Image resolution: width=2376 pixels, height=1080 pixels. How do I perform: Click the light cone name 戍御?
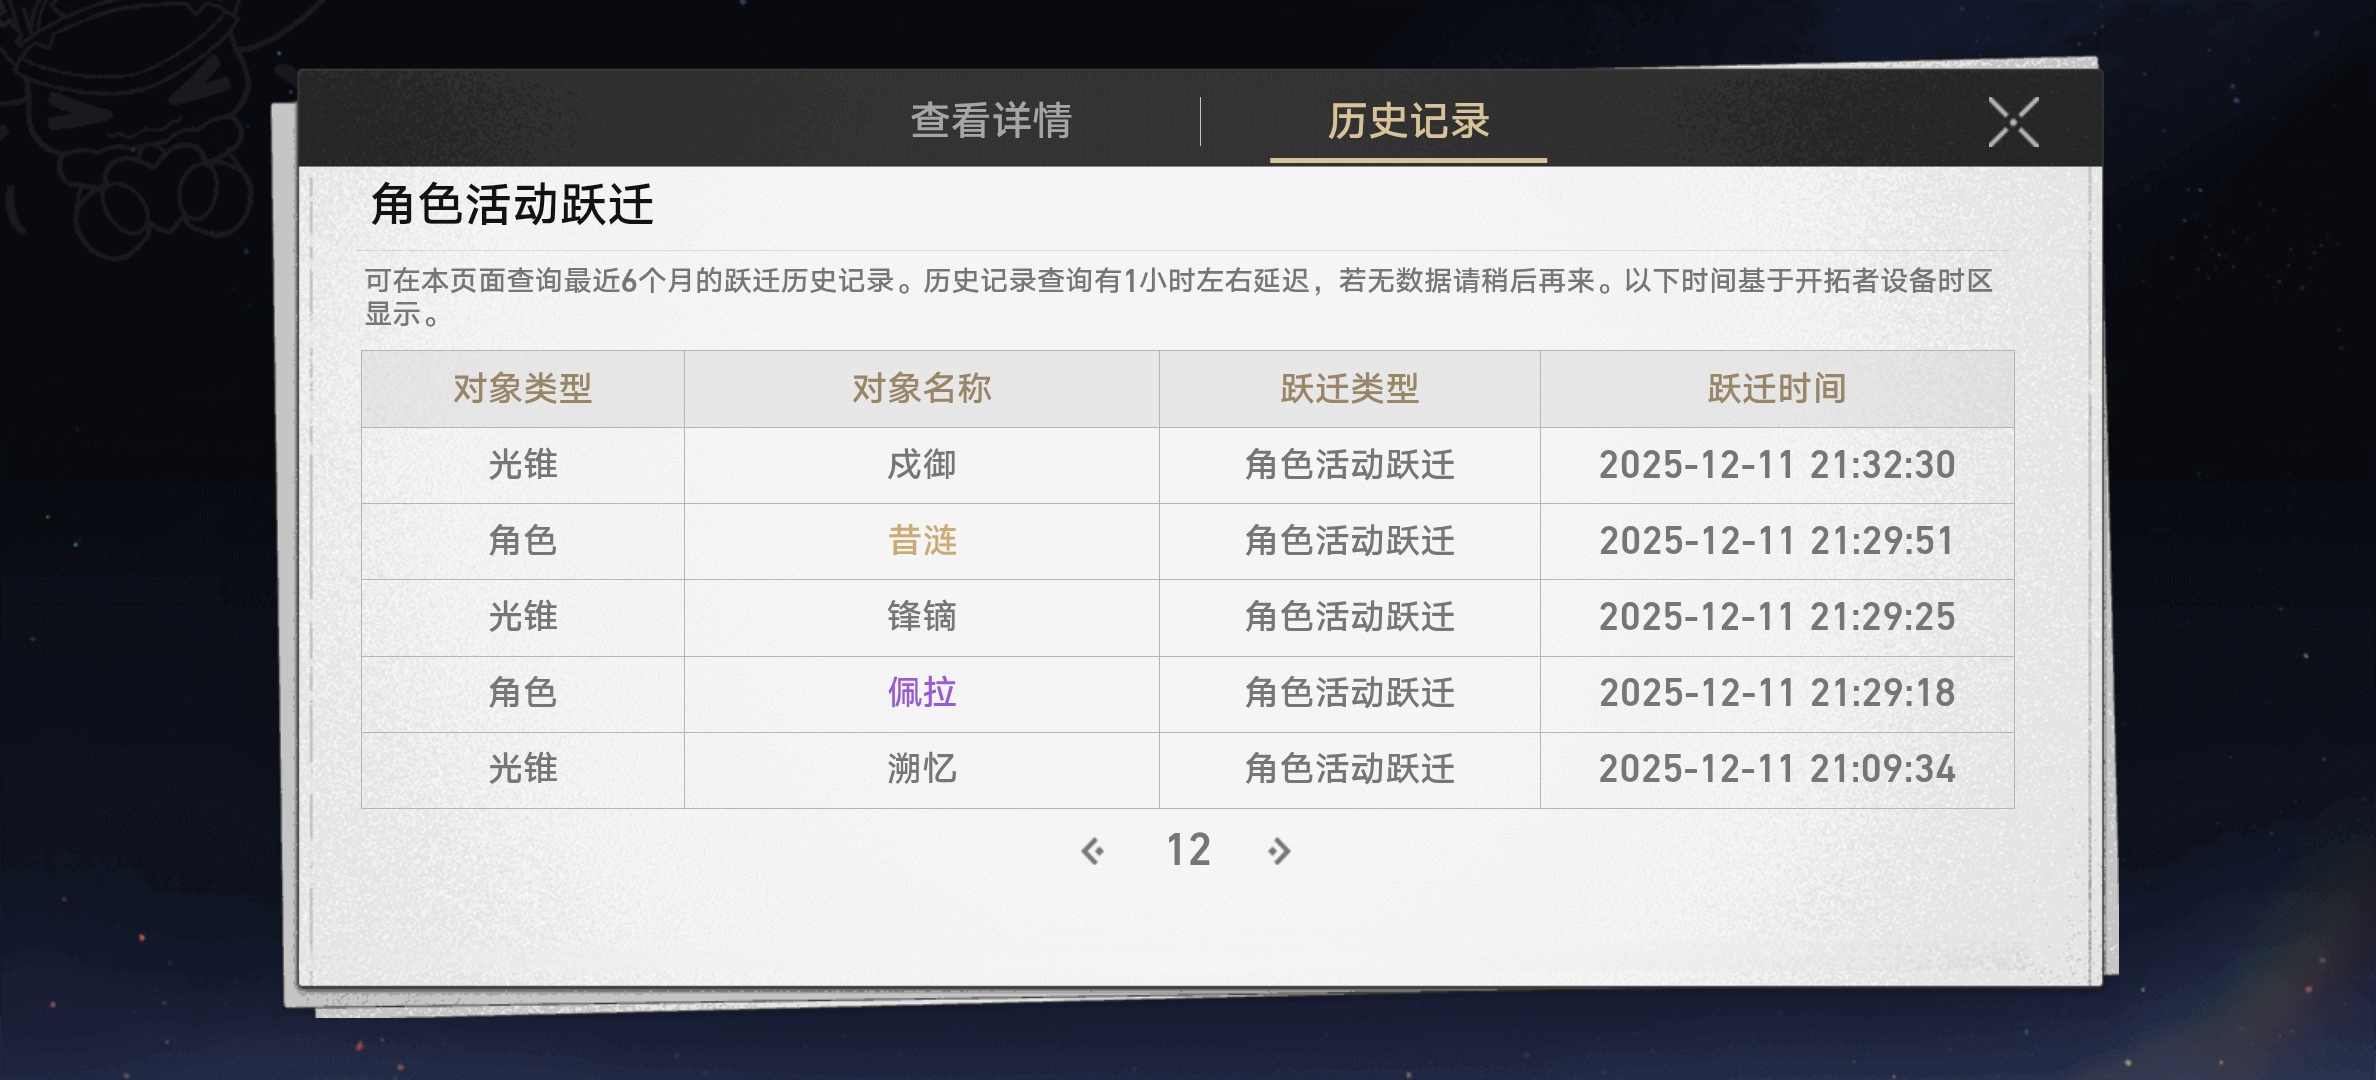pos(922,465)
